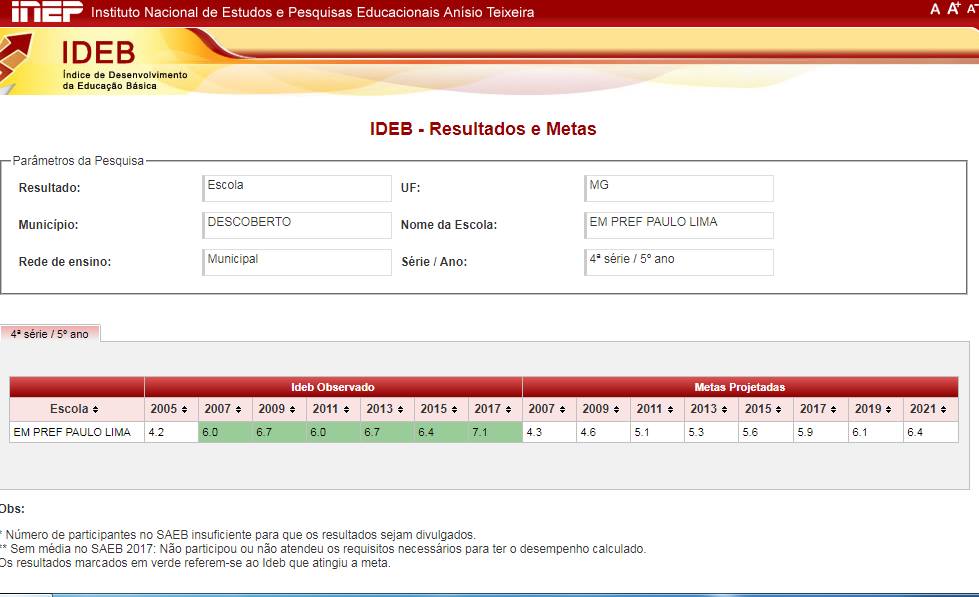979x597 pixels.
Task: Sort by 2007 under Metas Projetadas
Action: [x=549, y=409]
